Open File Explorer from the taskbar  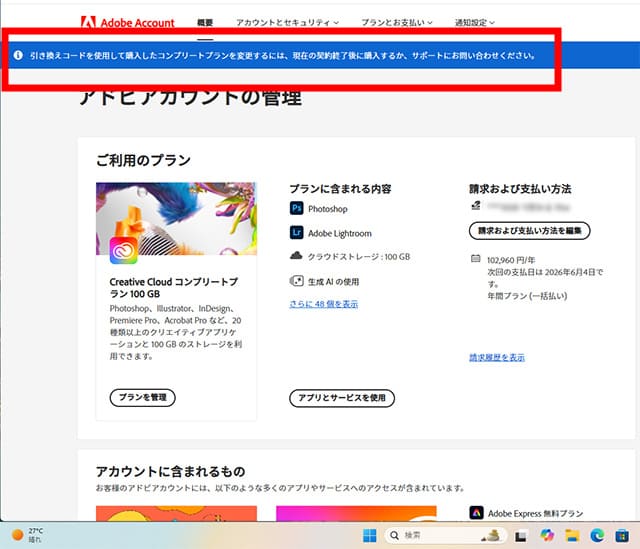(572, 536)
